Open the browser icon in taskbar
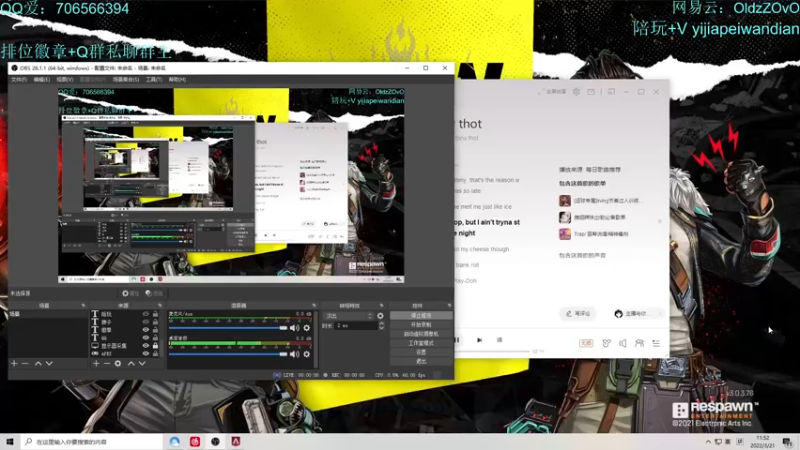 coord(174,441)
